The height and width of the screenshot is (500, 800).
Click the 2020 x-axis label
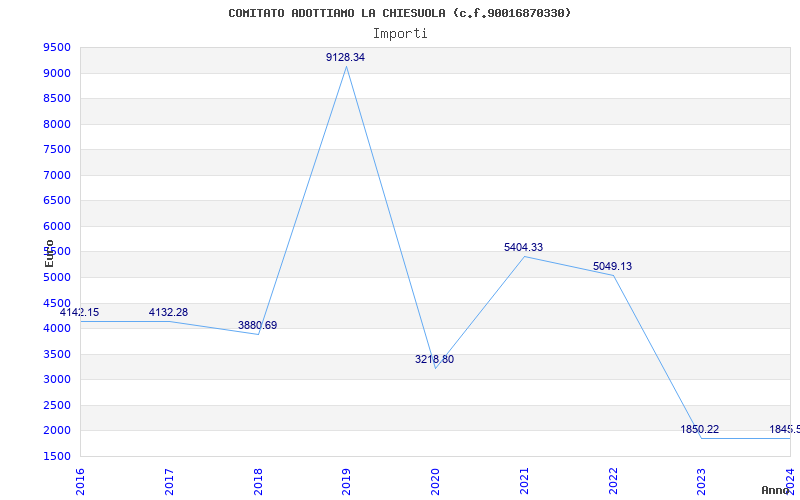coord(435,482)
